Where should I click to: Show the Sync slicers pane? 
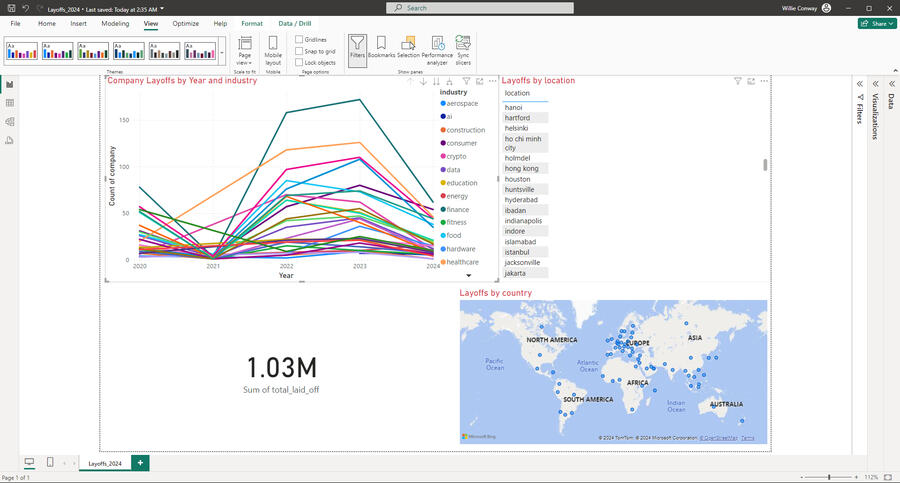(463, 49)
